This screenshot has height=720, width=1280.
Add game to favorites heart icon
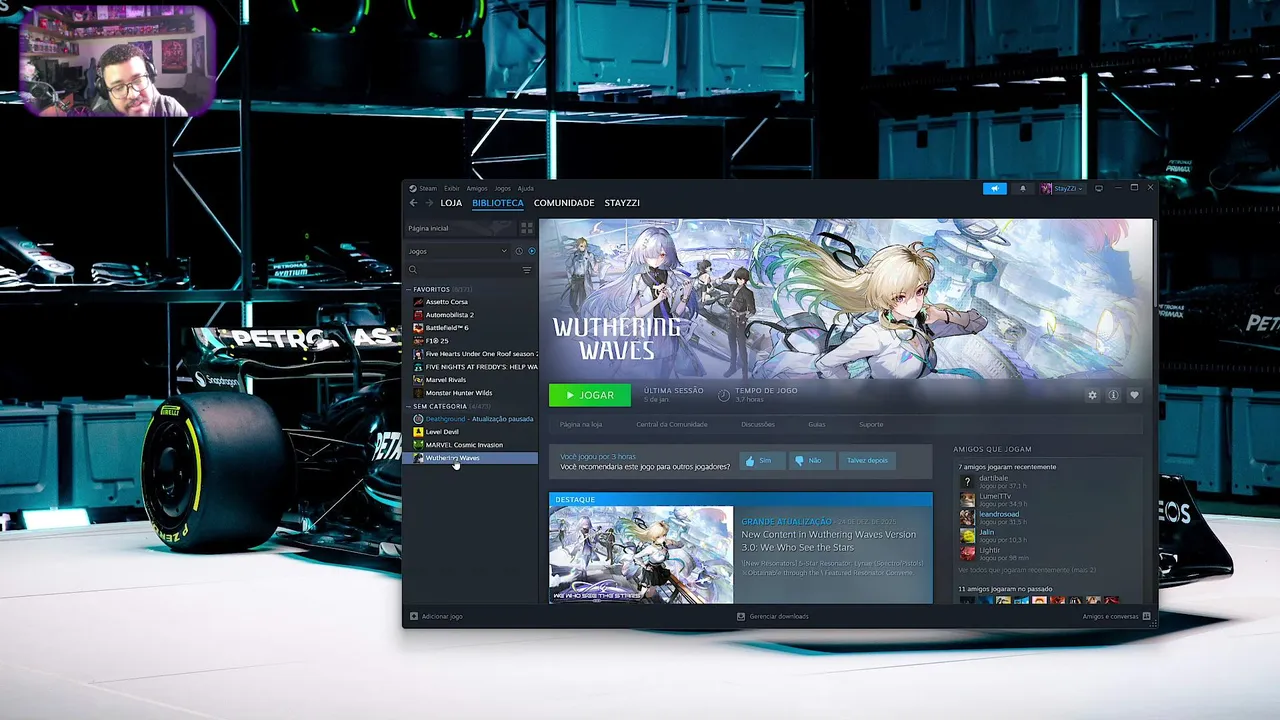tap(1134, 395)
